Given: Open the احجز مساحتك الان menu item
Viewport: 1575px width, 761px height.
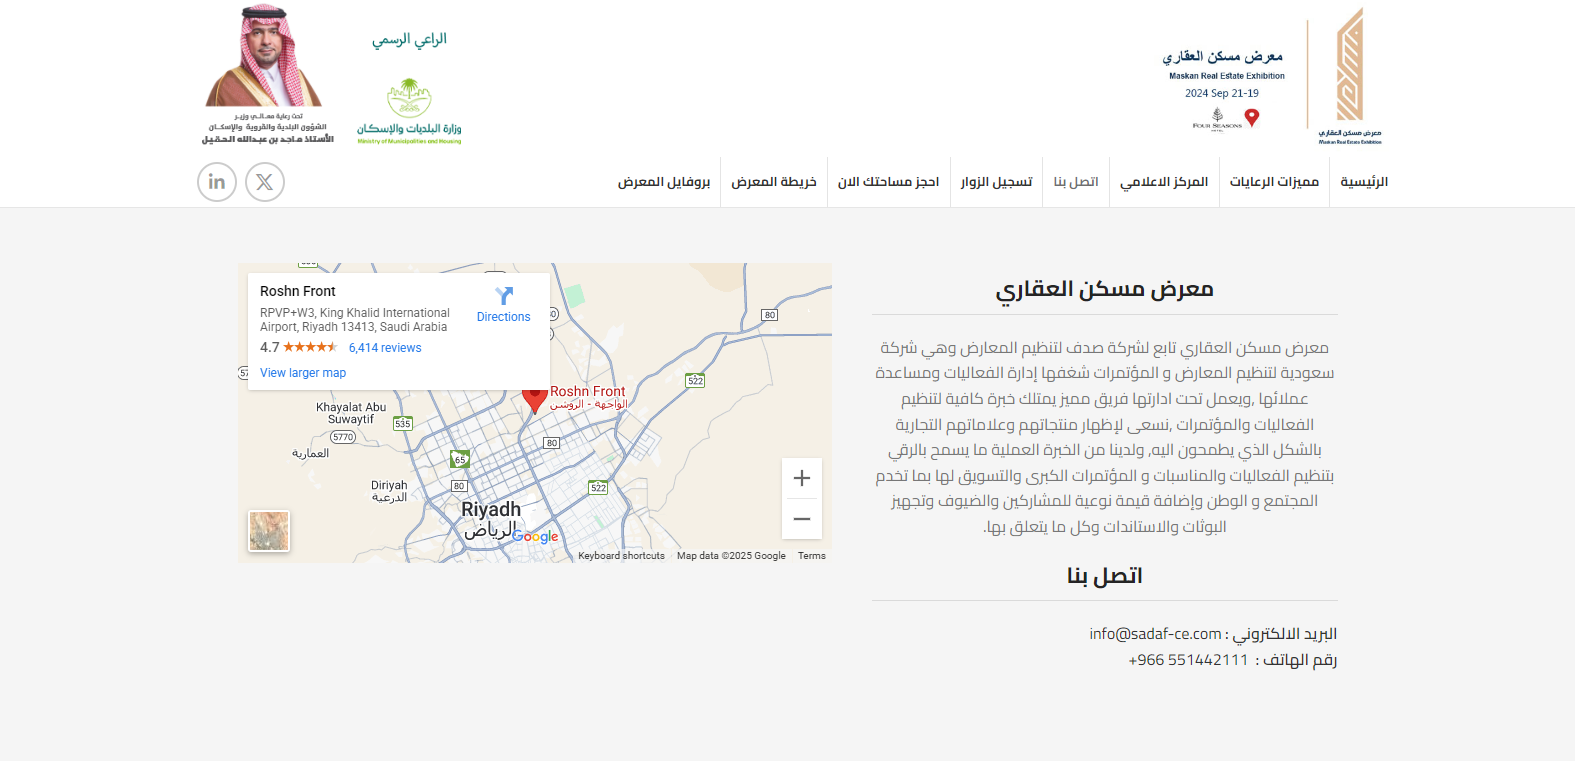Looking at the screenshot, I should pos(888,182).
